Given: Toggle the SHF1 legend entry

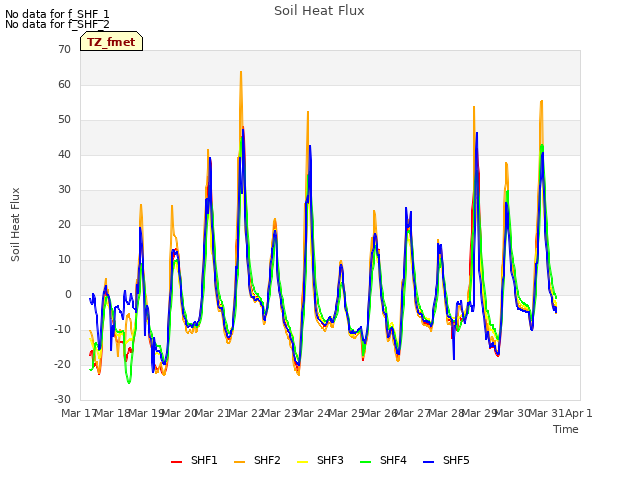Looking at the screenshot, I should [194, 460].
